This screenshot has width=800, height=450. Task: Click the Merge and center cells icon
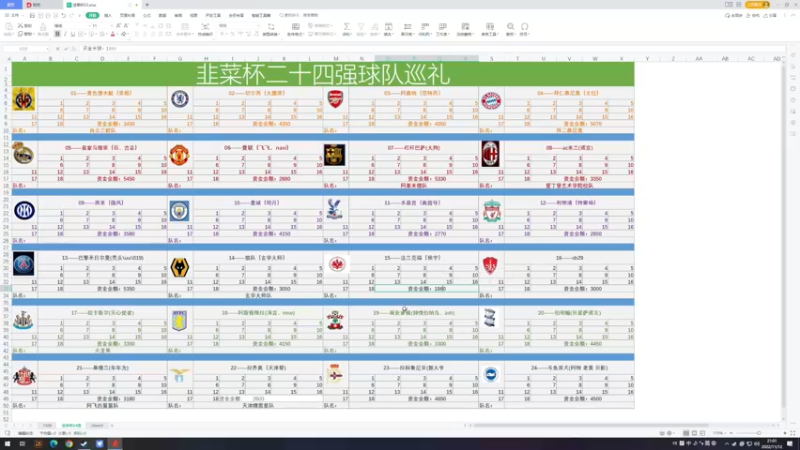click(185, 27)
